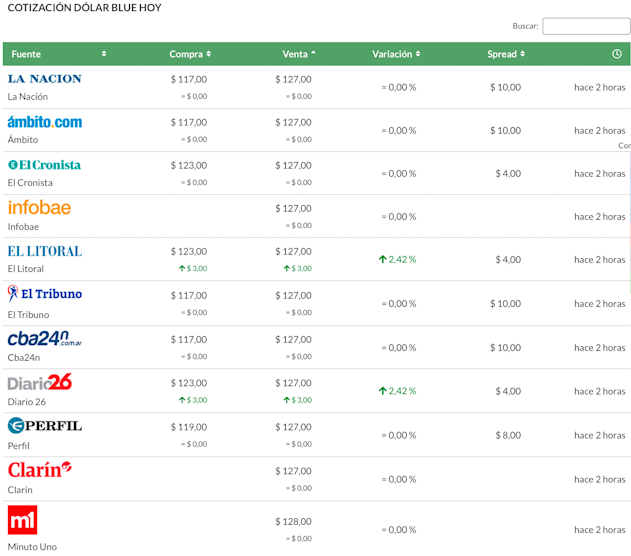This screenshot has height=556, width=631.
Task: Select the El Tribuno logo
Action: coord(44,294)
